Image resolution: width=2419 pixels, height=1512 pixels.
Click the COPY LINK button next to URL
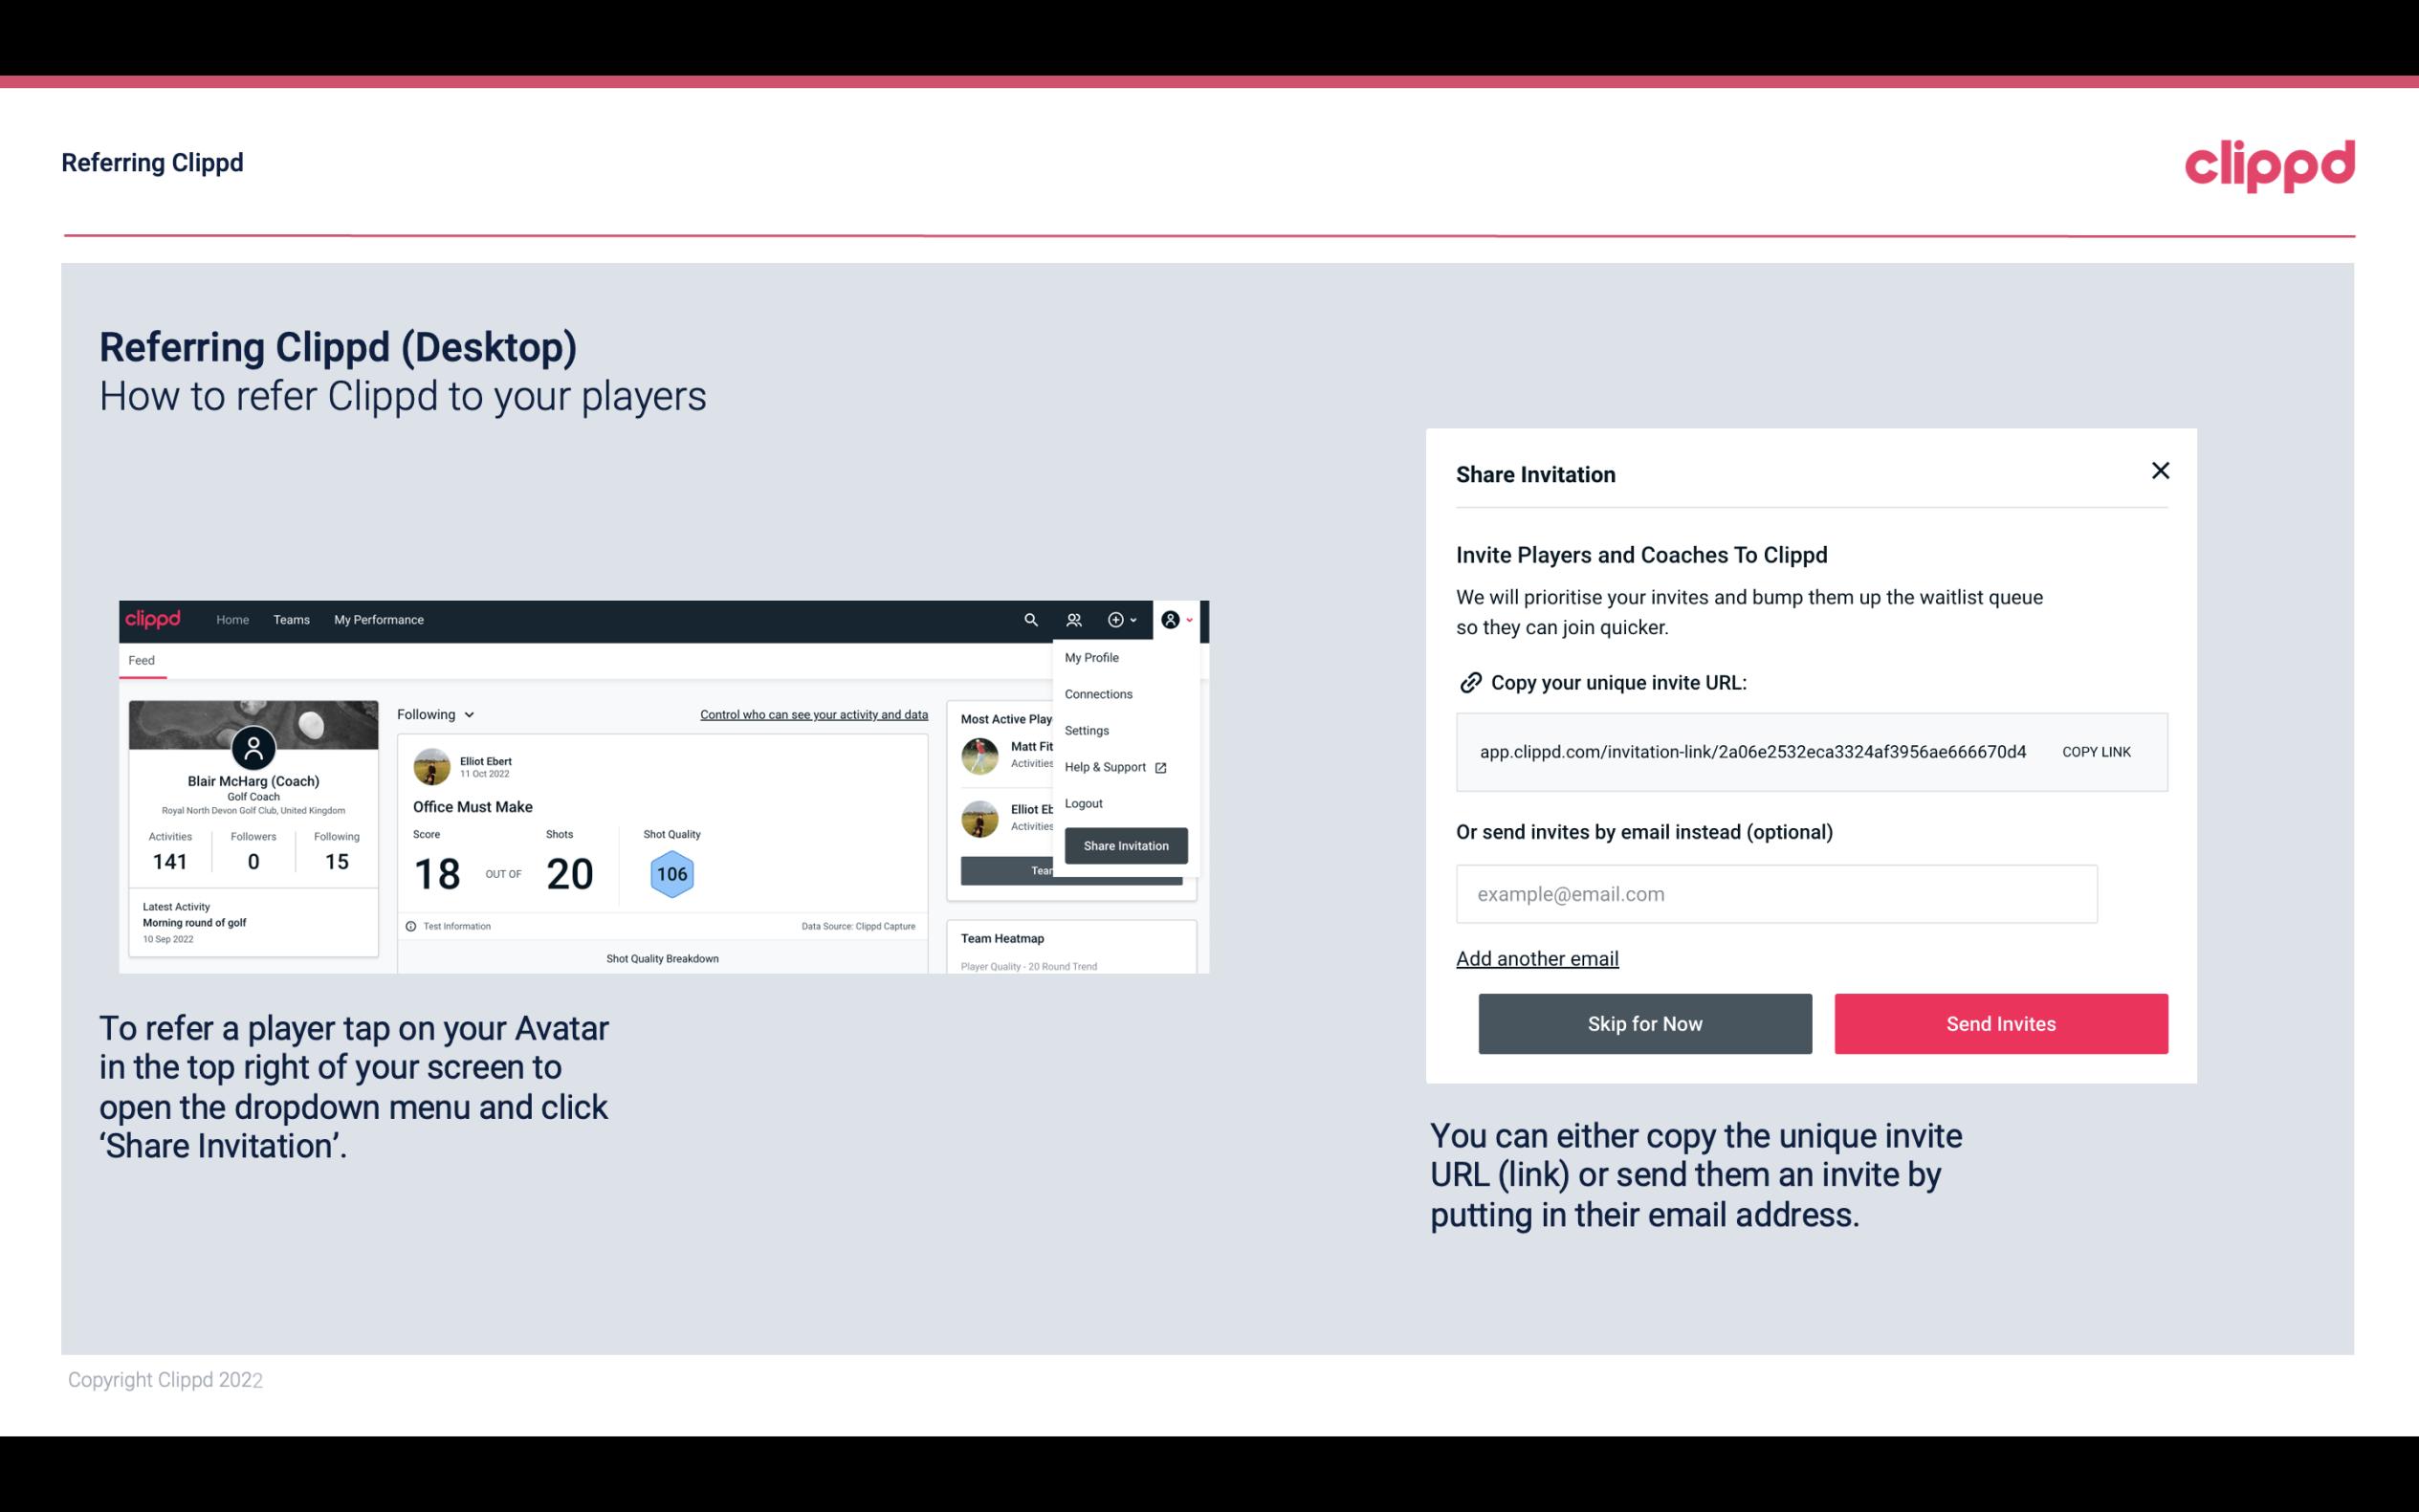[2097, 753]
